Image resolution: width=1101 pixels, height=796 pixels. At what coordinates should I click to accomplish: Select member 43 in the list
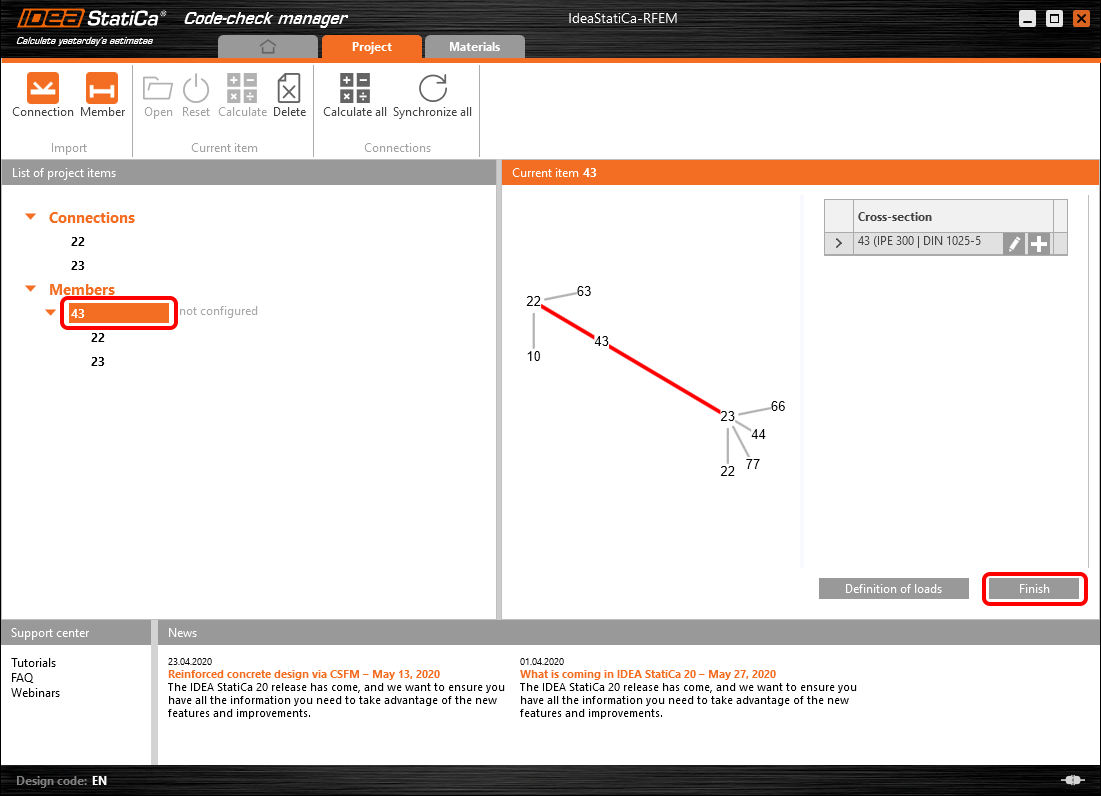point(119,313)
